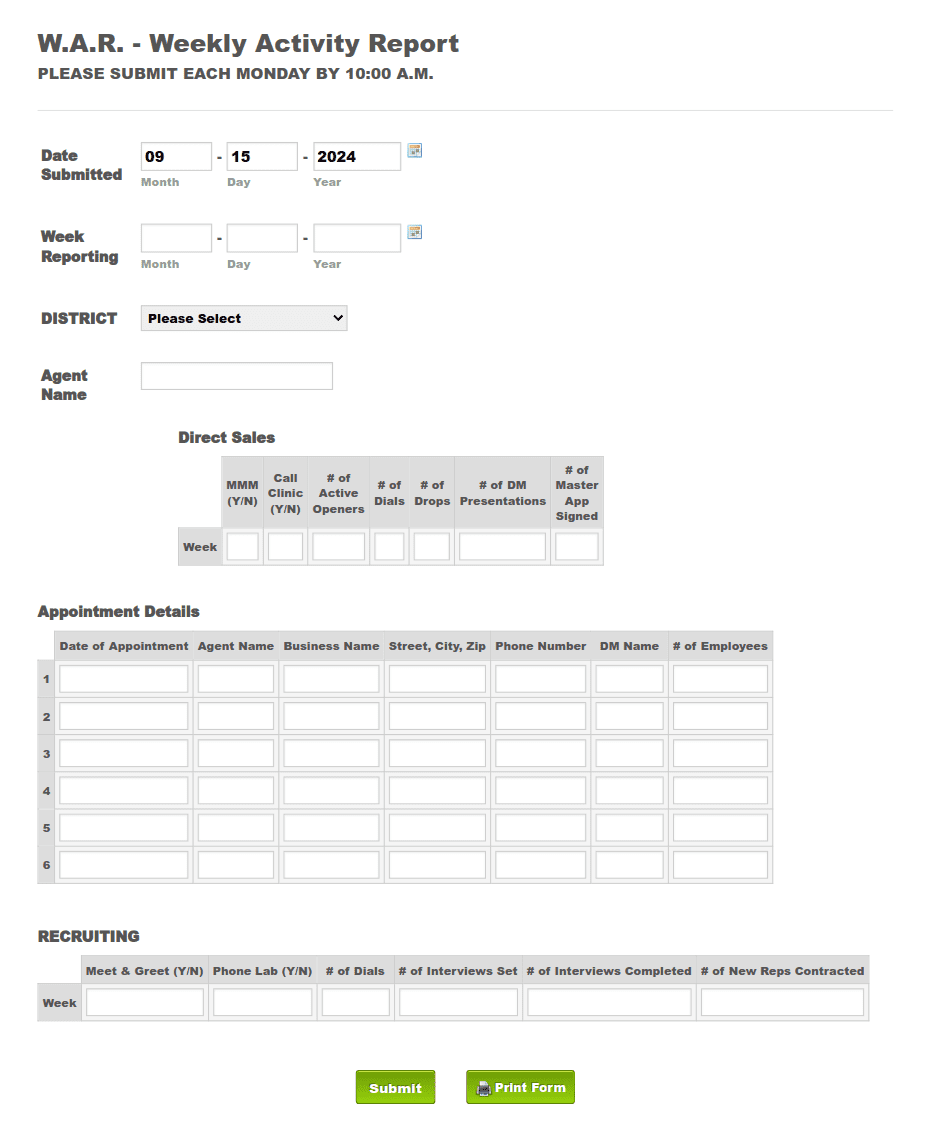Open the Week Reporting calendar picker icon
Viewport: 930px width, 1128px height.
pos(414,232)
